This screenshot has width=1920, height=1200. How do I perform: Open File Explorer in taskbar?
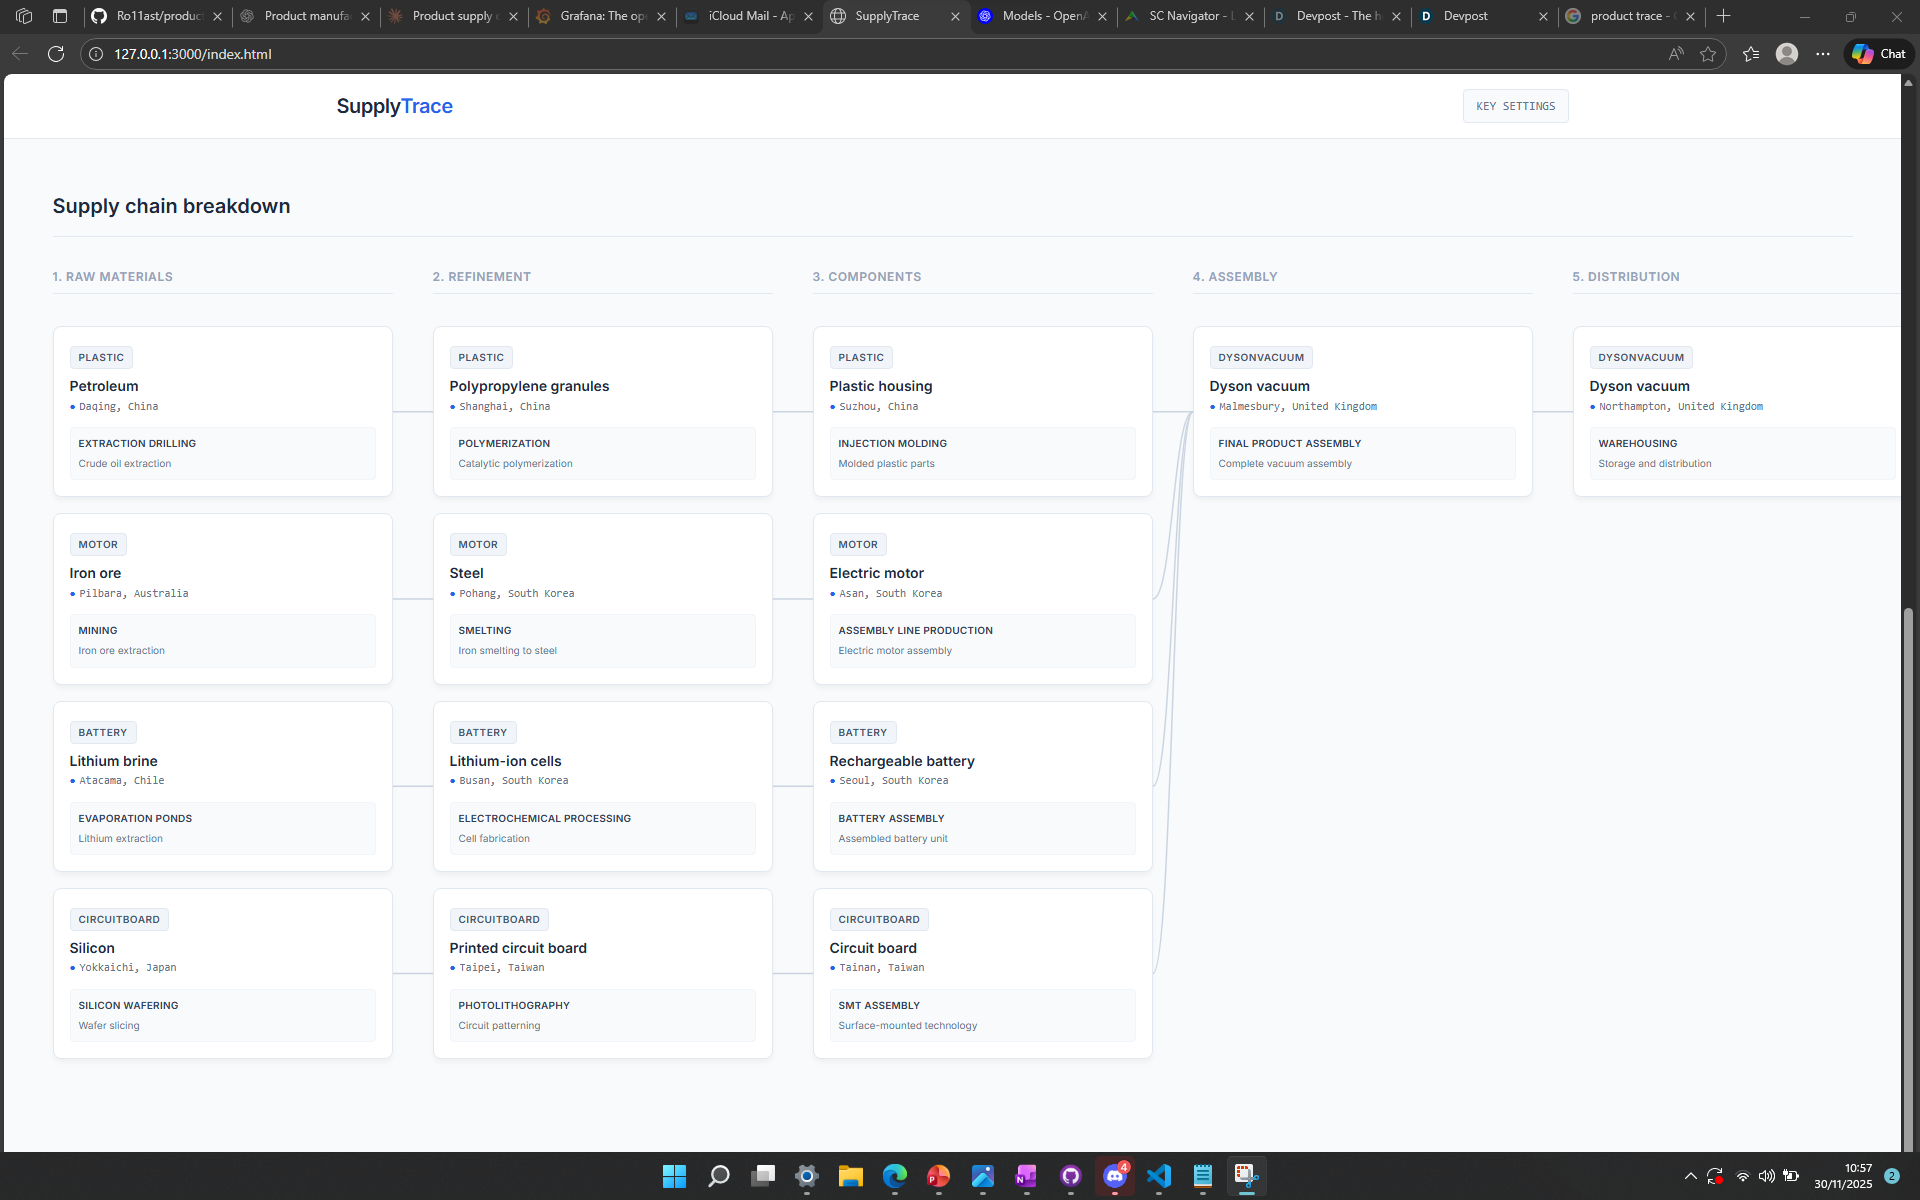coord(850,1176)
